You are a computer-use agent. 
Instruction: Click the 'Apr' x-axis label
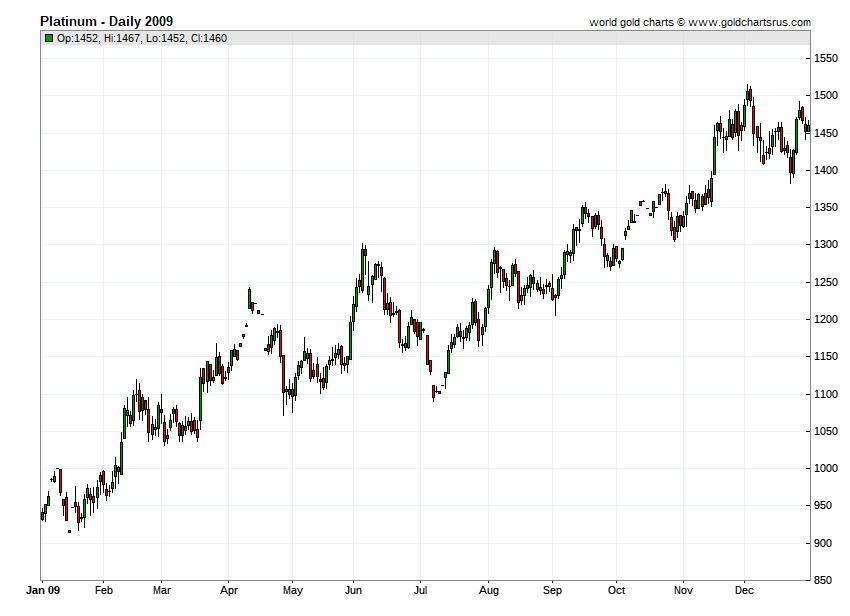coord(229,591)
